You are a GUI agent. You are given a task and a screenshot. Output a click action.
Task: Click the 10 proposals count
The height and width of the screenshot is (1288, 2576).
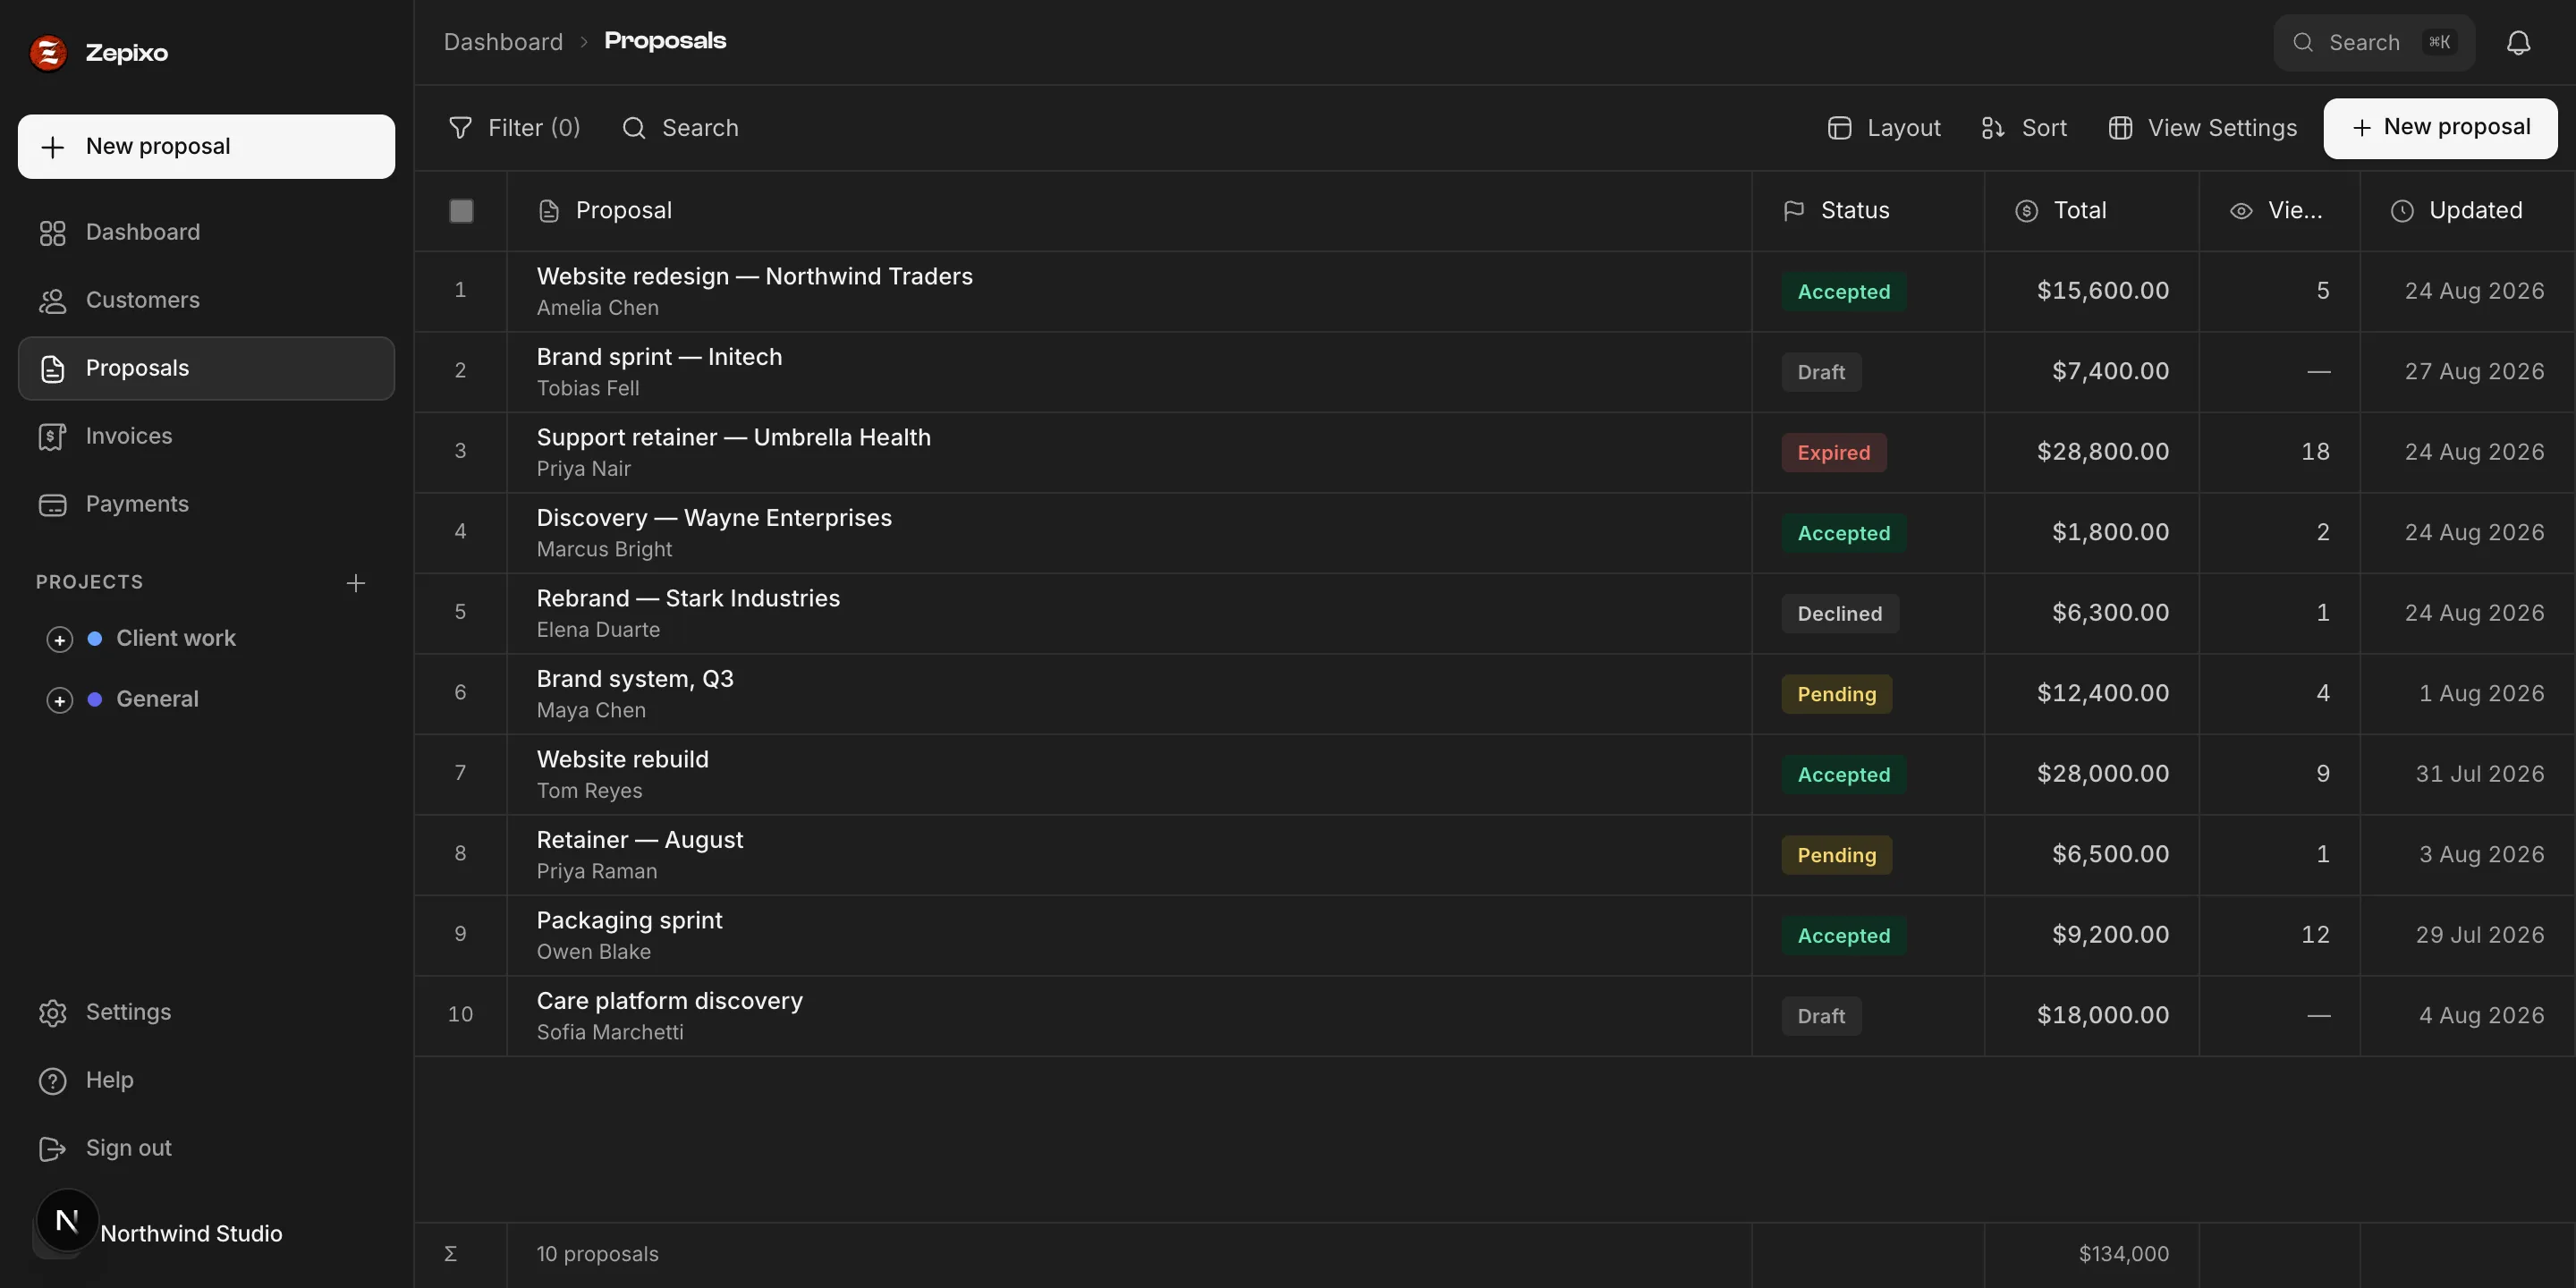(597, 1254)
